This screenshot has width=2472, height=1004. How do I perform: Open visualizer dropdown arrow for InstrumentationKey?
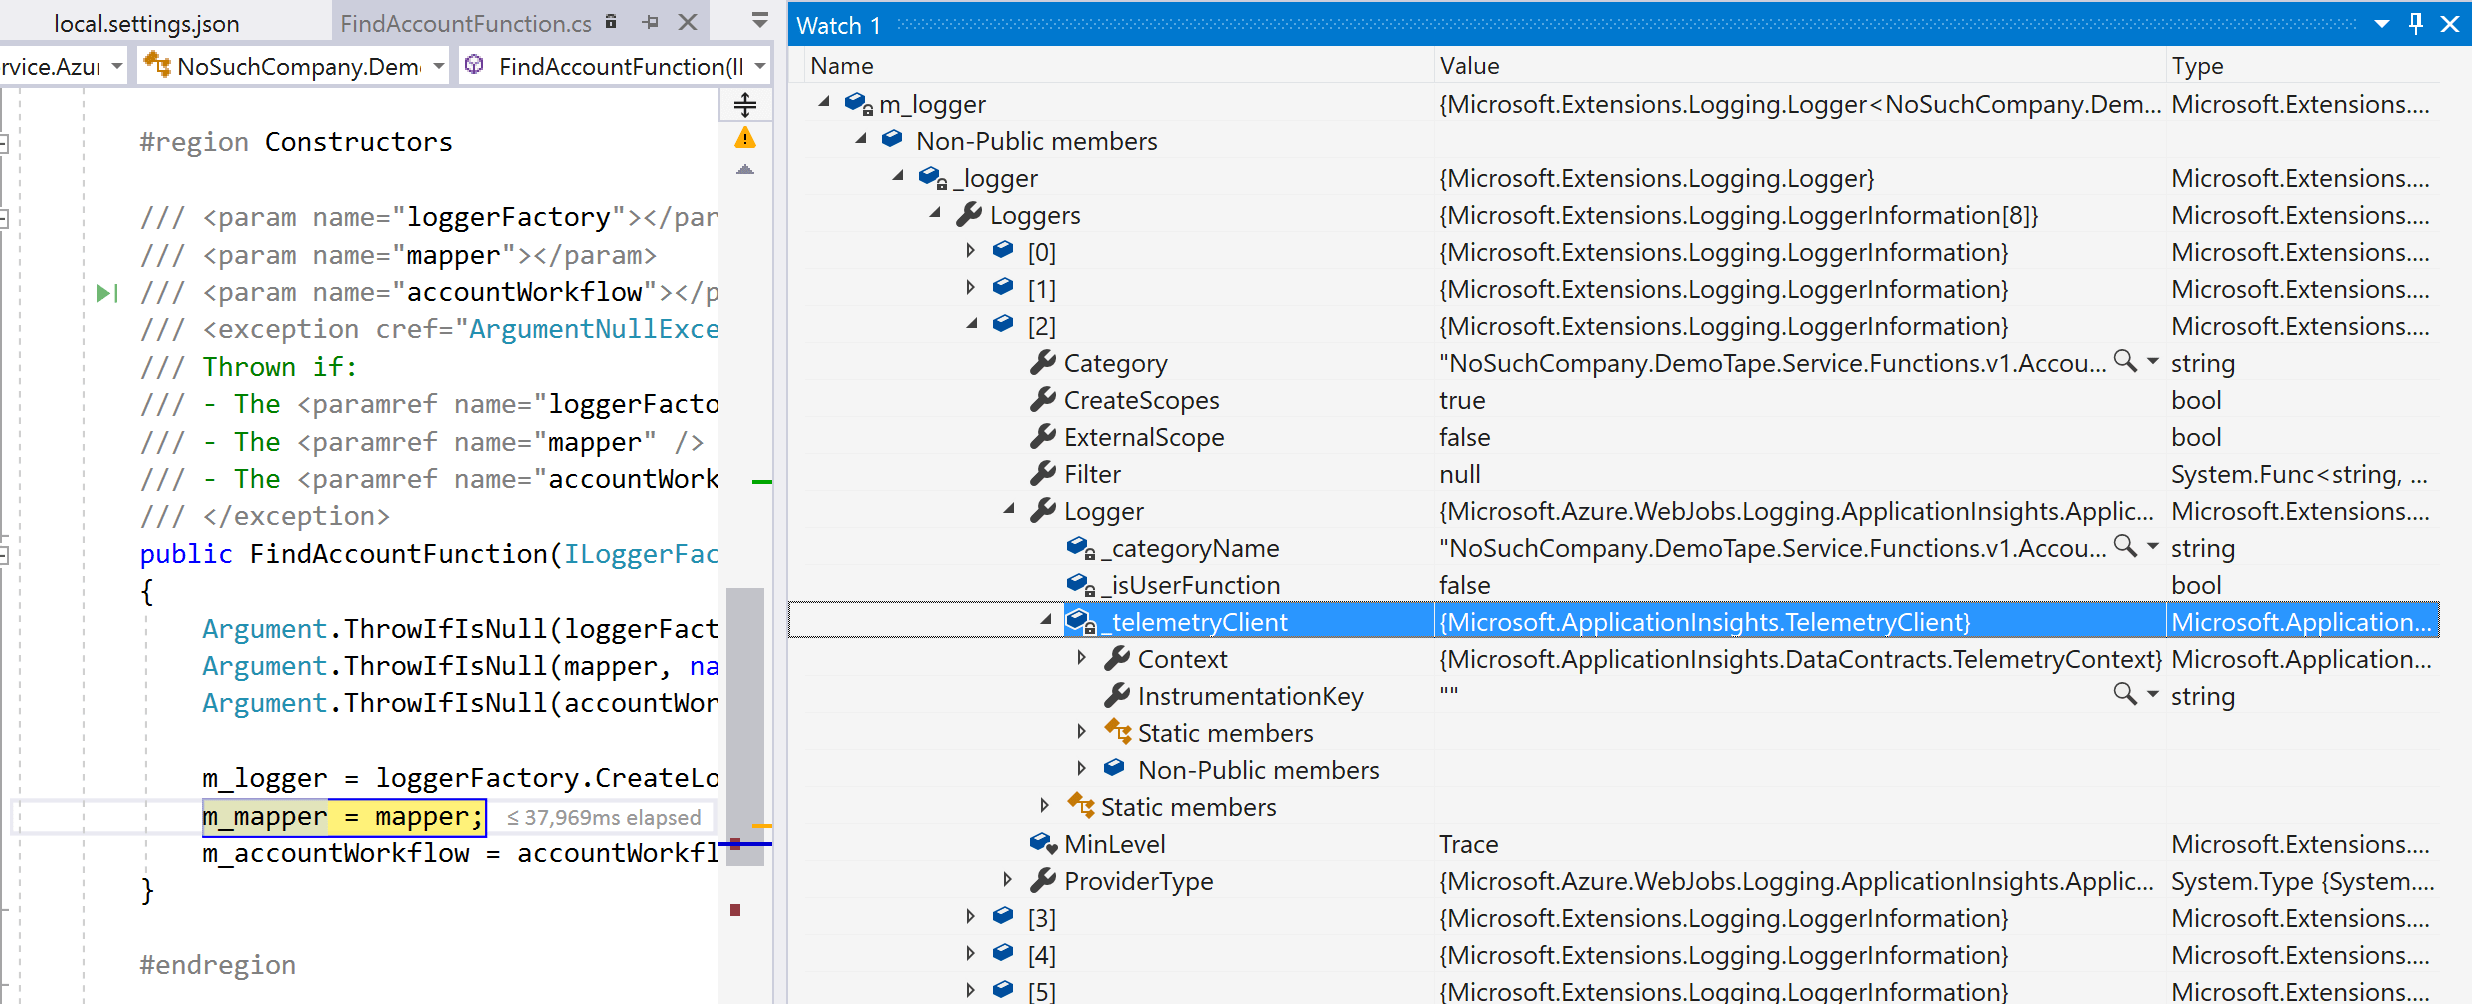(x=2152, y=694)
